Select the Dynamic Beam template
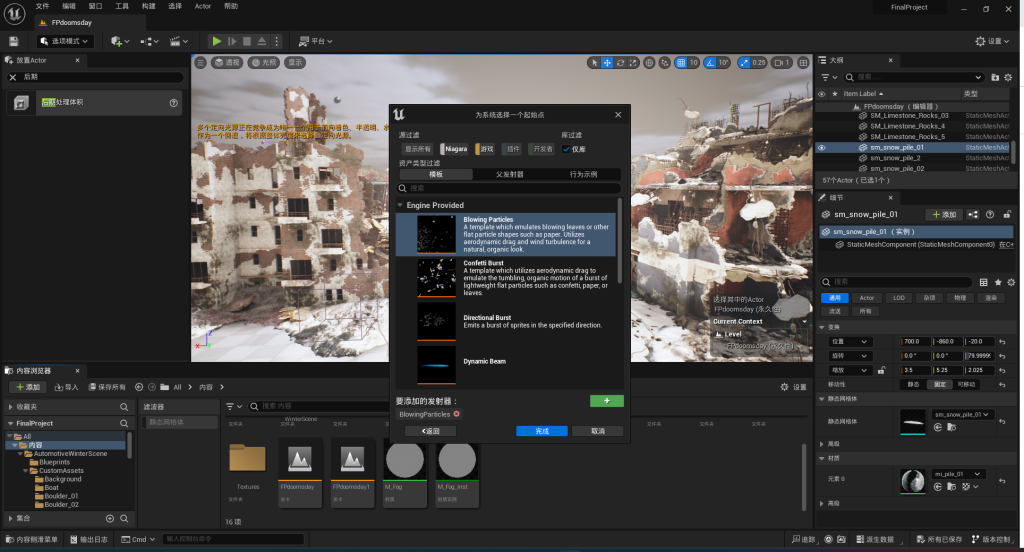 [506, 365]
